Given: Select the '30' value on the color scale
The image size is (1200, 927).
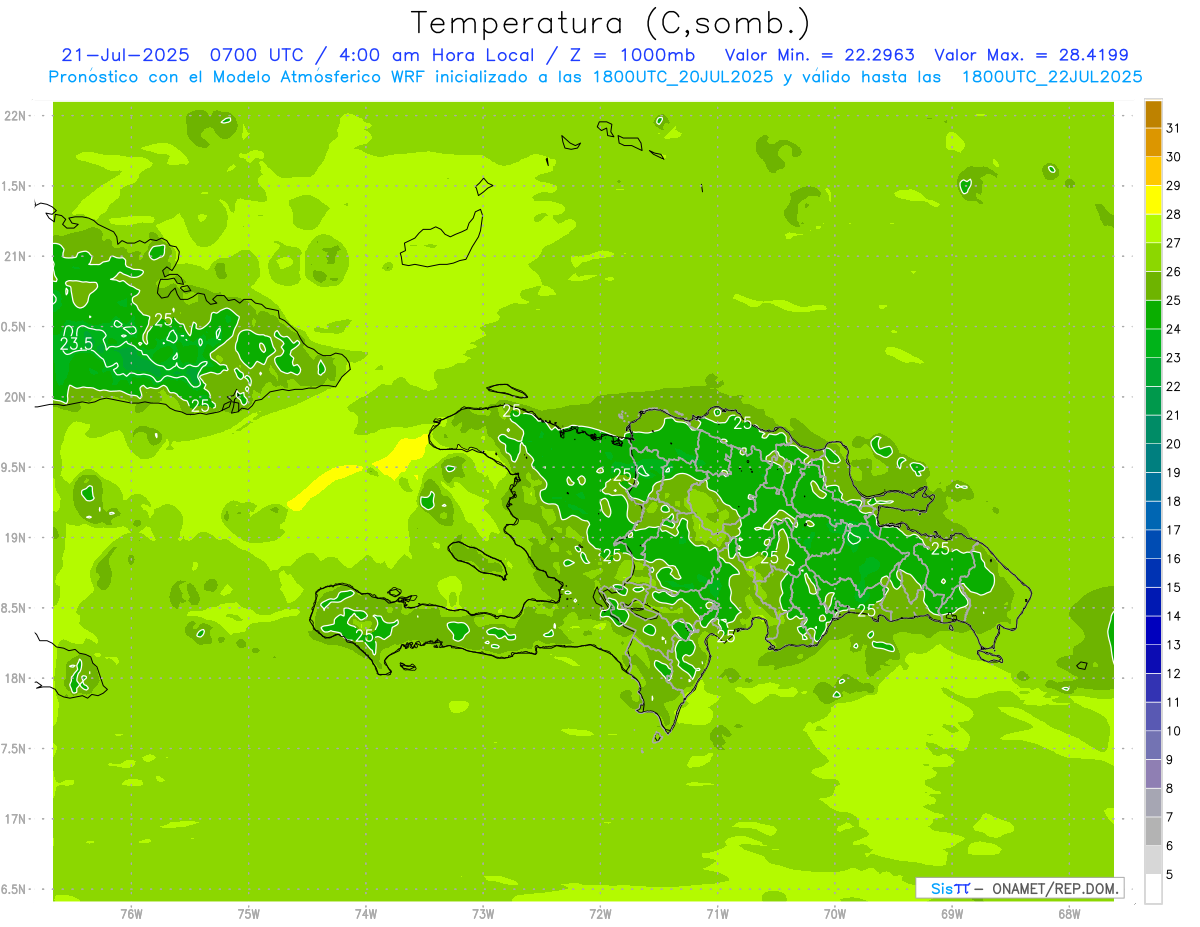Looking at the screenshot, I should (x=1174, y=157).
